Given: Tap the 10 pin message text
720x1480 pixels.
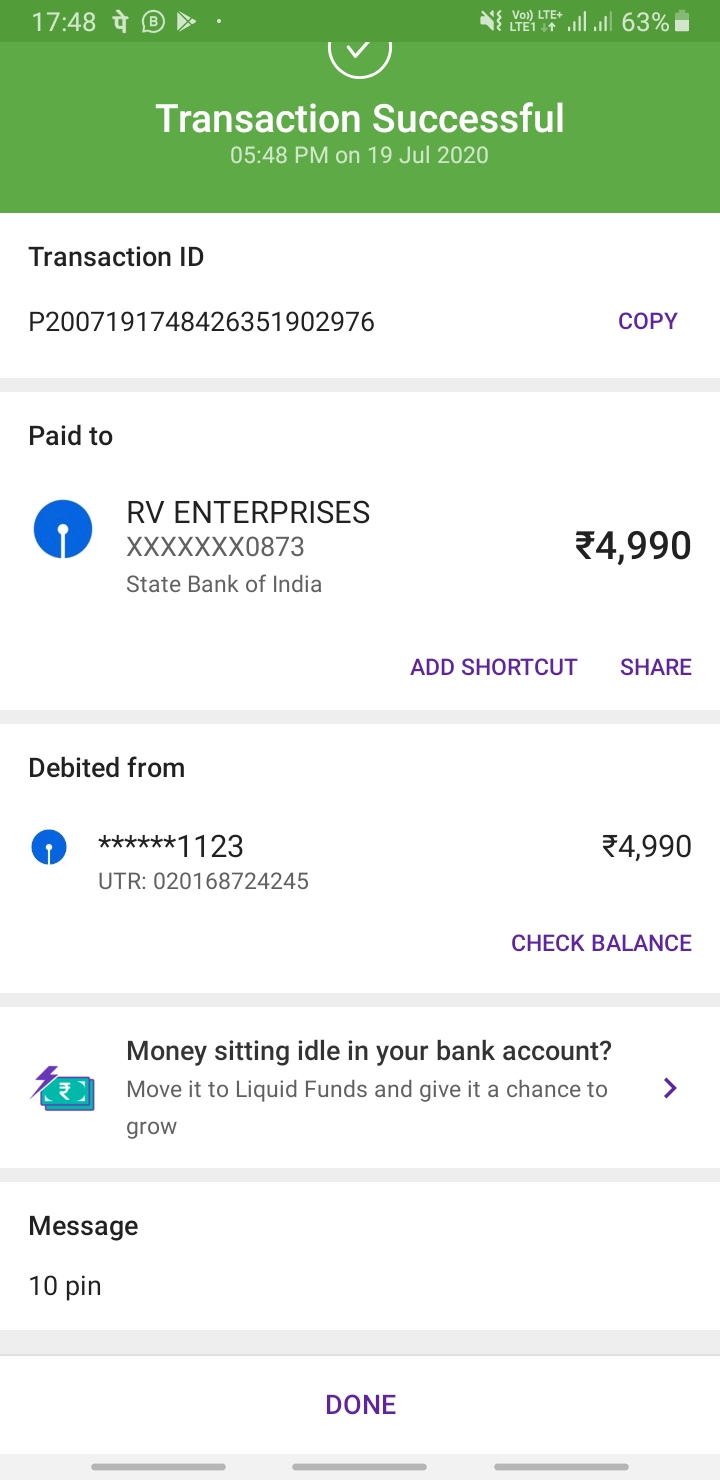Looking at the screenshot, I should coord(65,1285).
